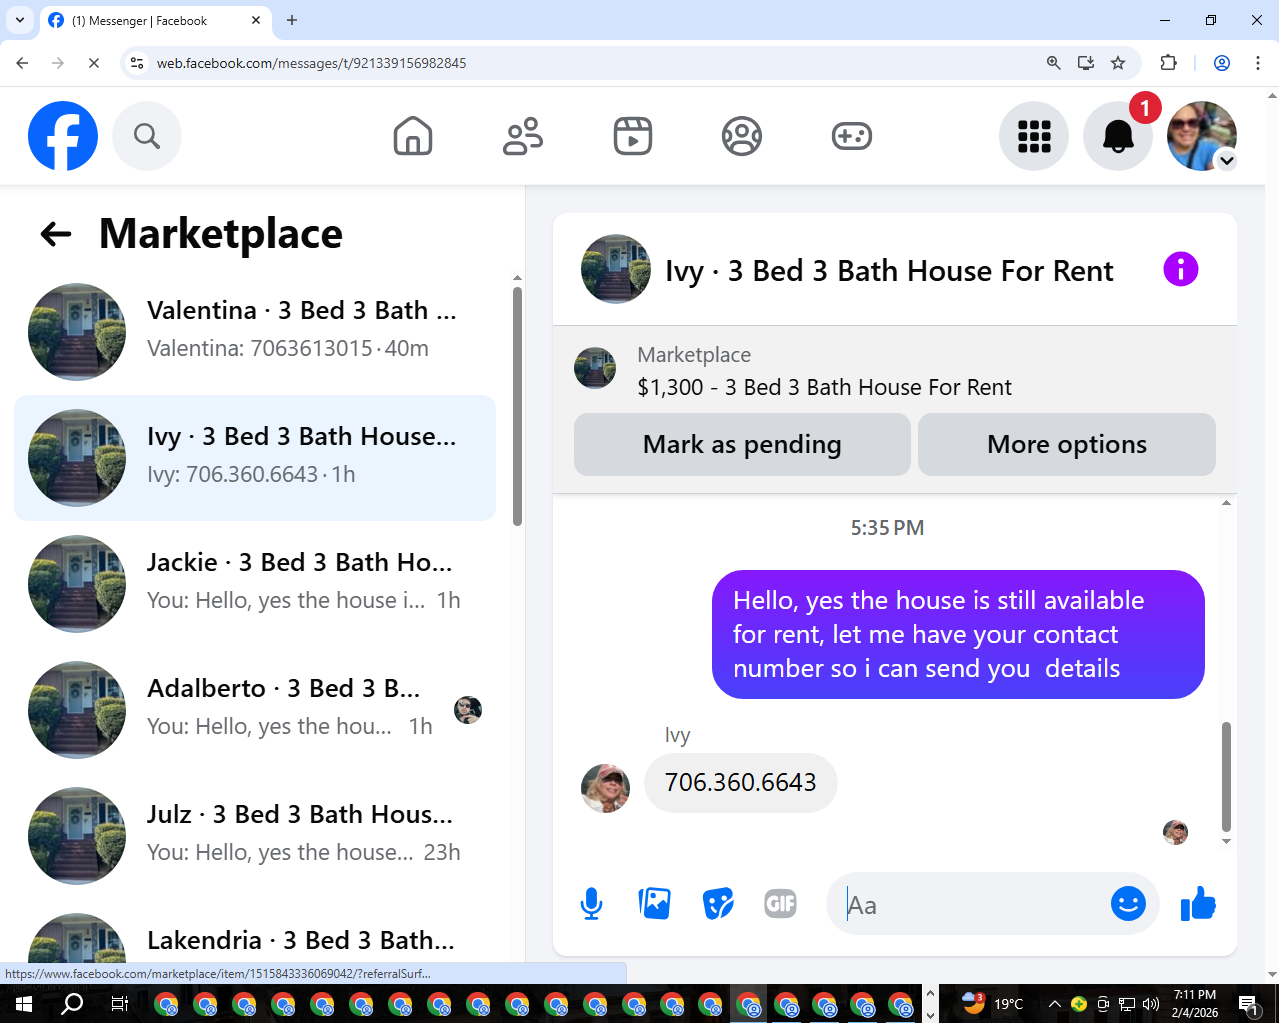Image resolution: width=1279 pixels, height=1023 pixels.
Task: Open the account profile picture menu
Action: pyautogui.click(x=1202, y=136)
